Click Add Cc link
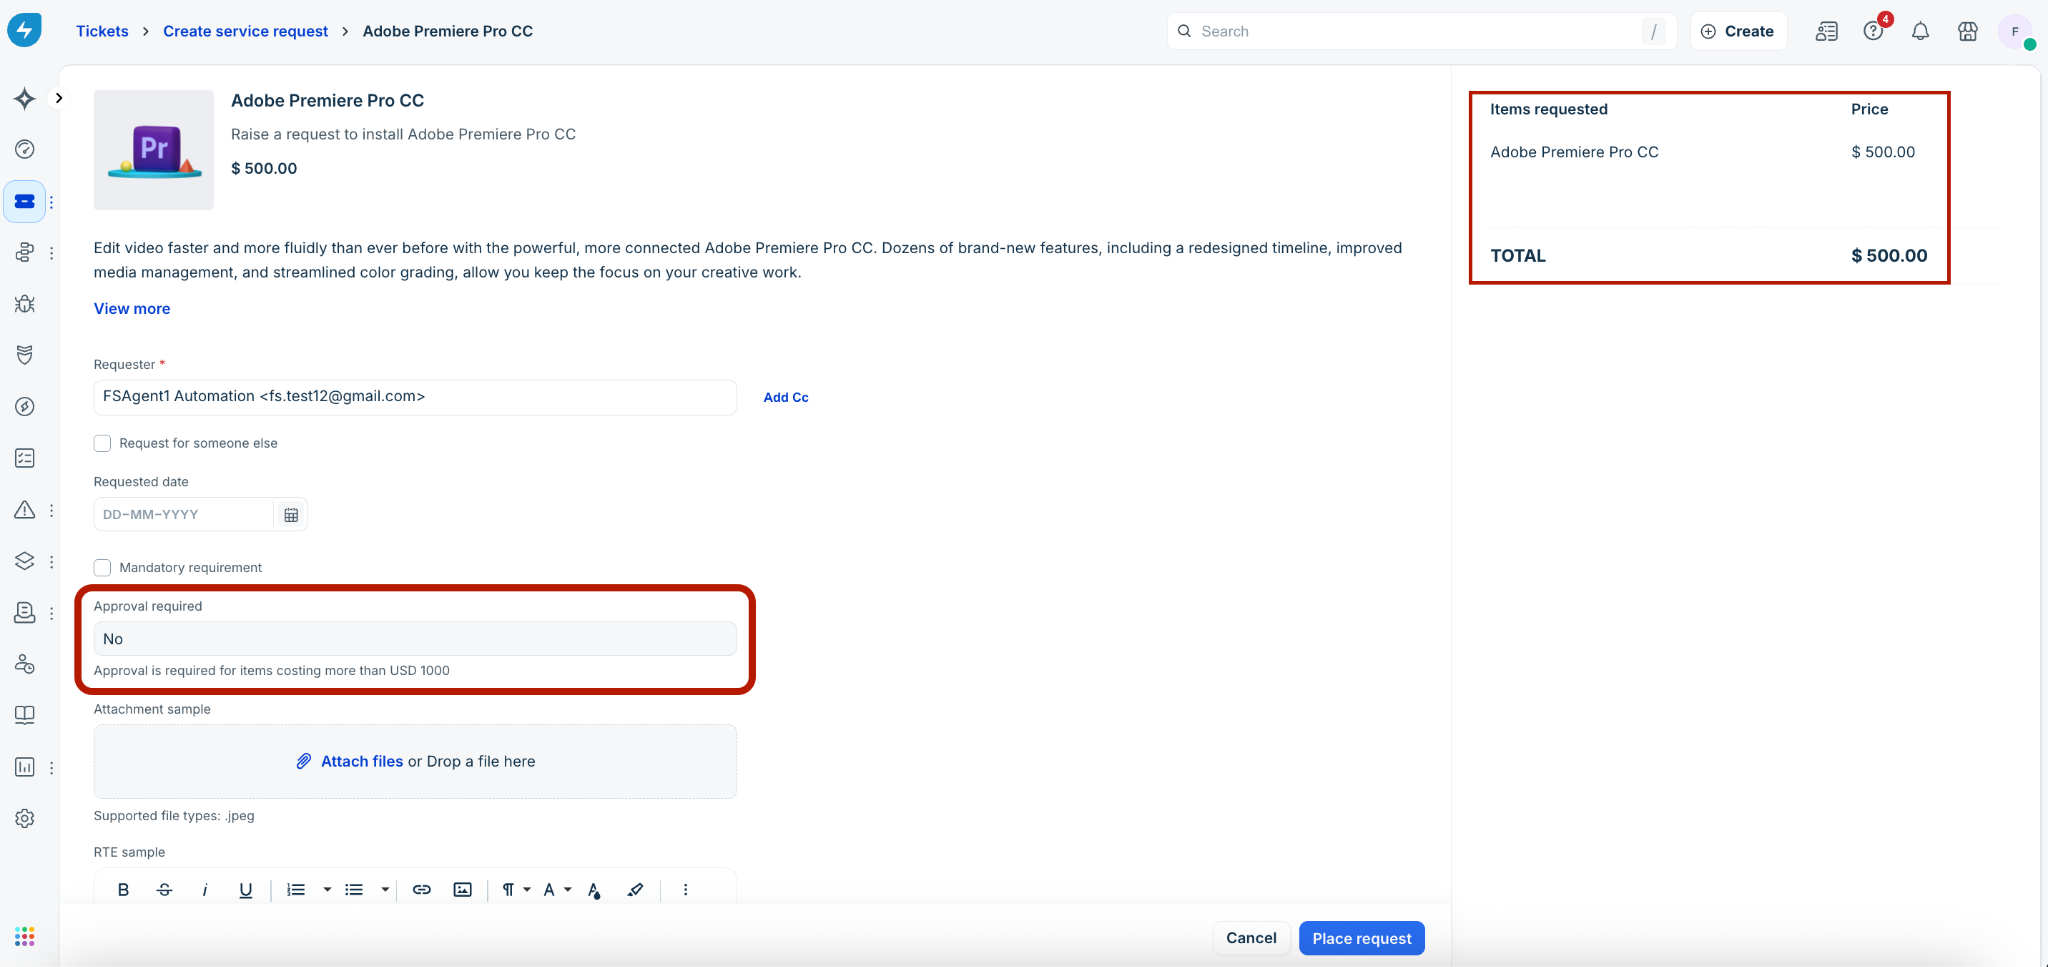 tap(786, 397)
